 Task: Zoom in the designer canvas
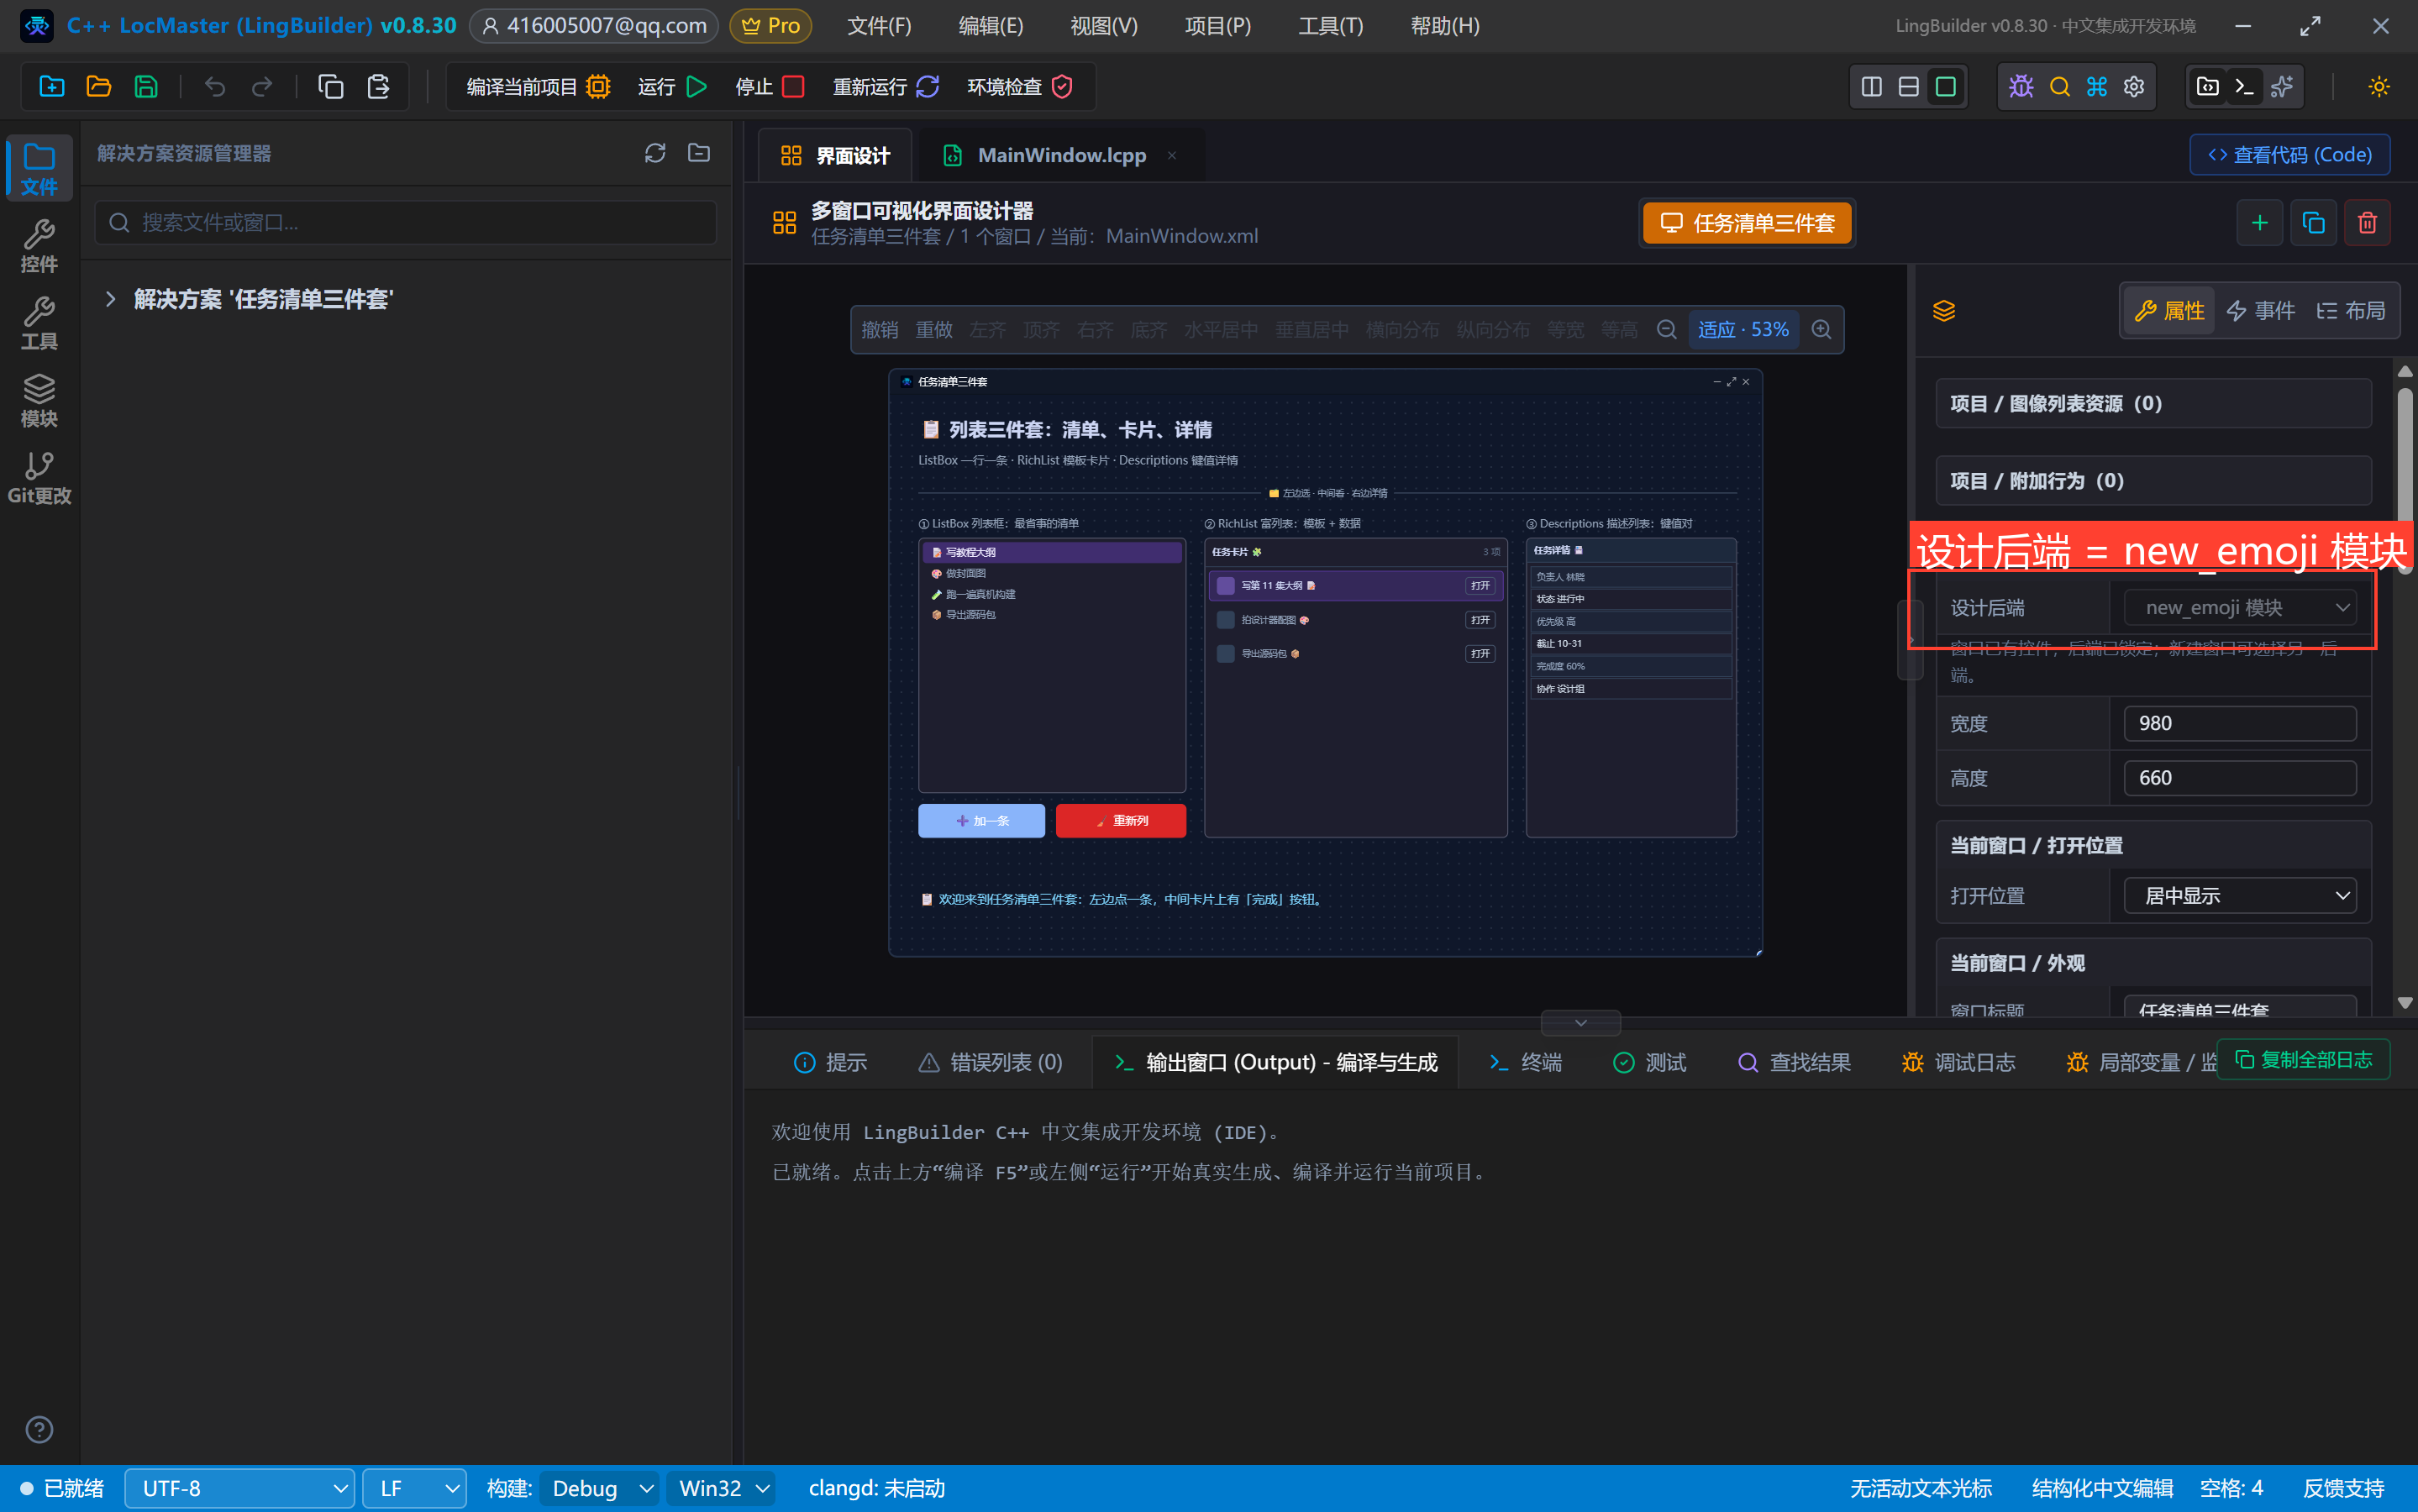1821,329
